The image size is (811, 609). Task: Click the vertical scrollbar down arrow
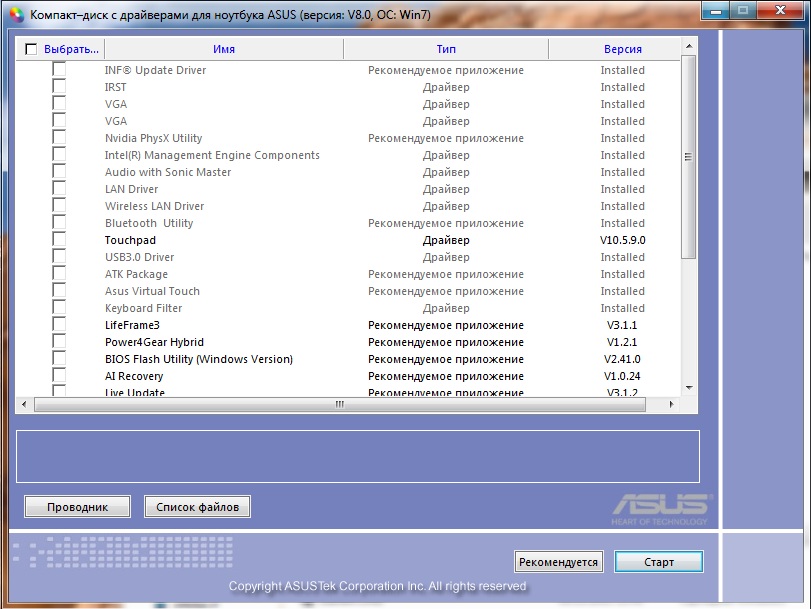[688, 388]
